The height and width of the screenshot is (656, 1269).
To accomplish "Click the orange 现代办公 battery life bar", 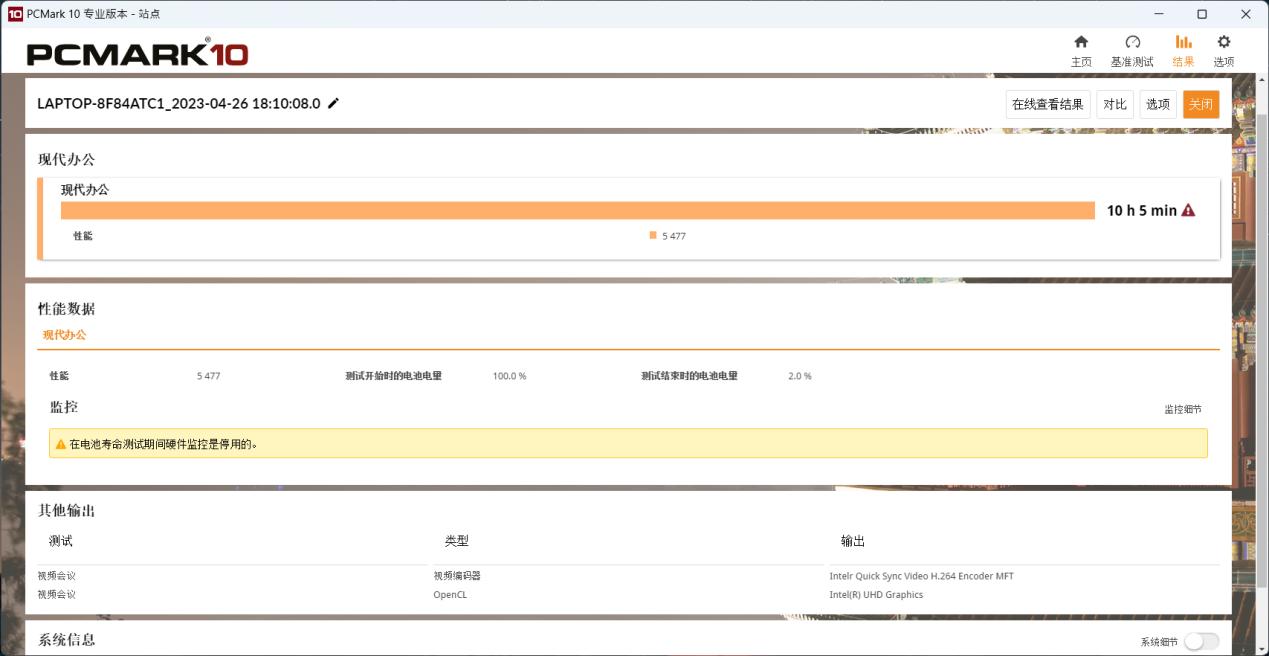I will (x=578, y=210).
